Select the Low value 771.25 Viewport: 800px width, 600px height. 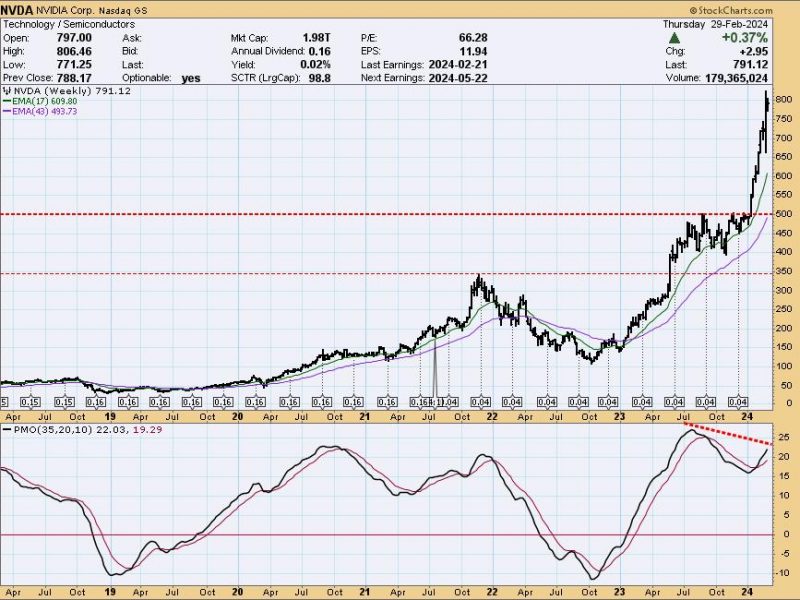click(x=74, y=65)
